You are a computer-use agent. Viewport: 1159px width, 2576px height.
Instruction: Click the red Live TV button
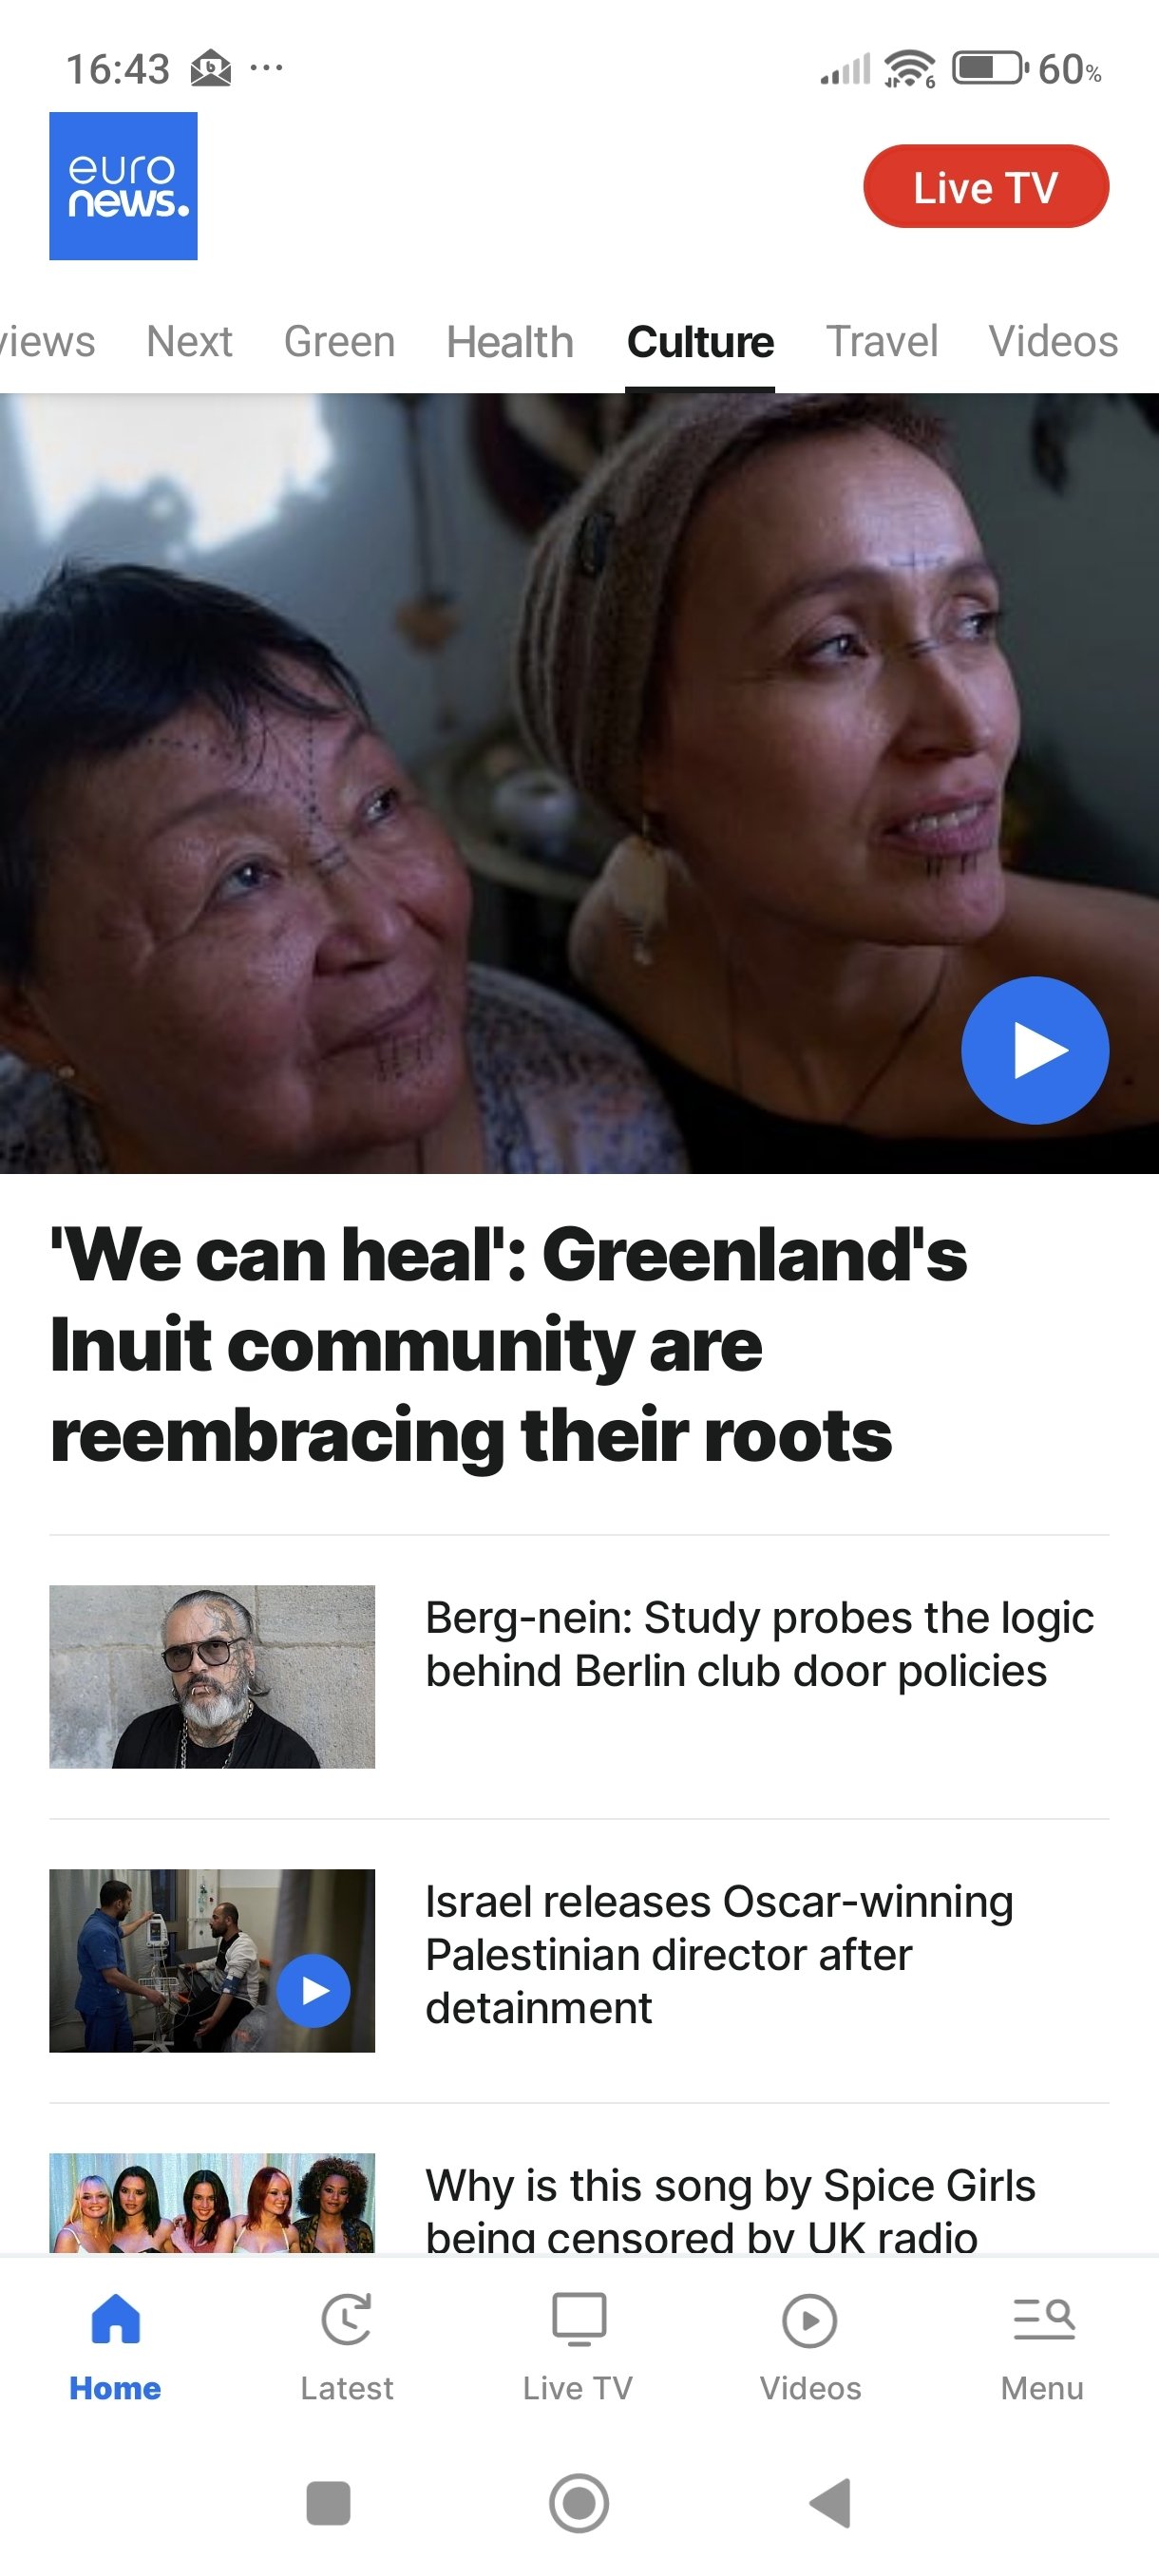point(986,186)
